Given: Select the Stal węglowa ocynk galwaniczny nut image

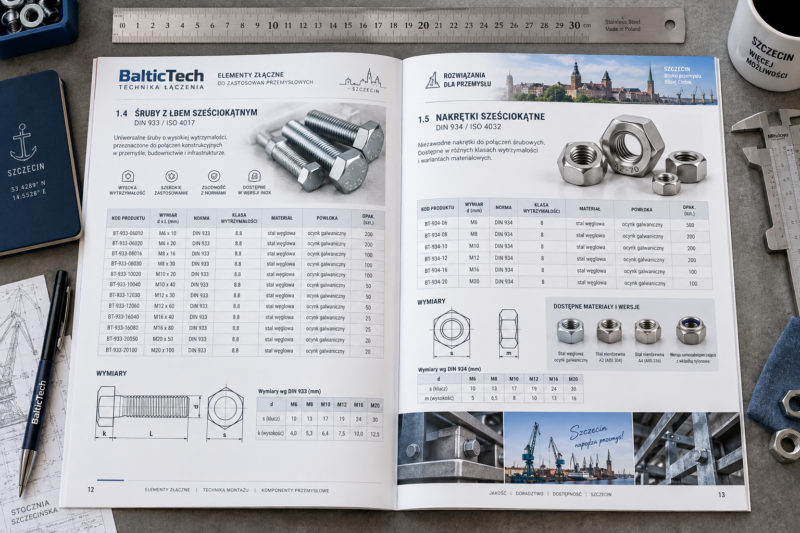Looking at the screenshot, I should pyautogui.click(x=570, y=331).
